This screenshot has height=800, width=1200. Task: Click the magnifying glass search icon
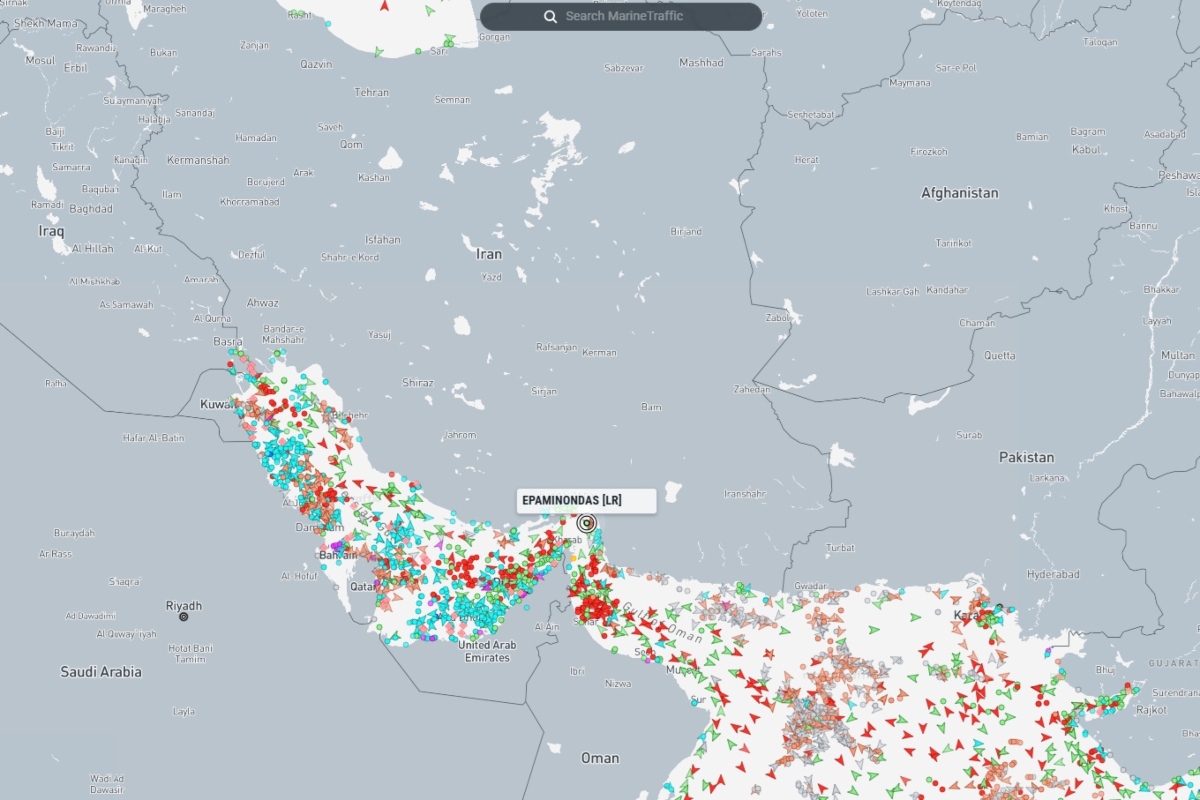[550, 16]
